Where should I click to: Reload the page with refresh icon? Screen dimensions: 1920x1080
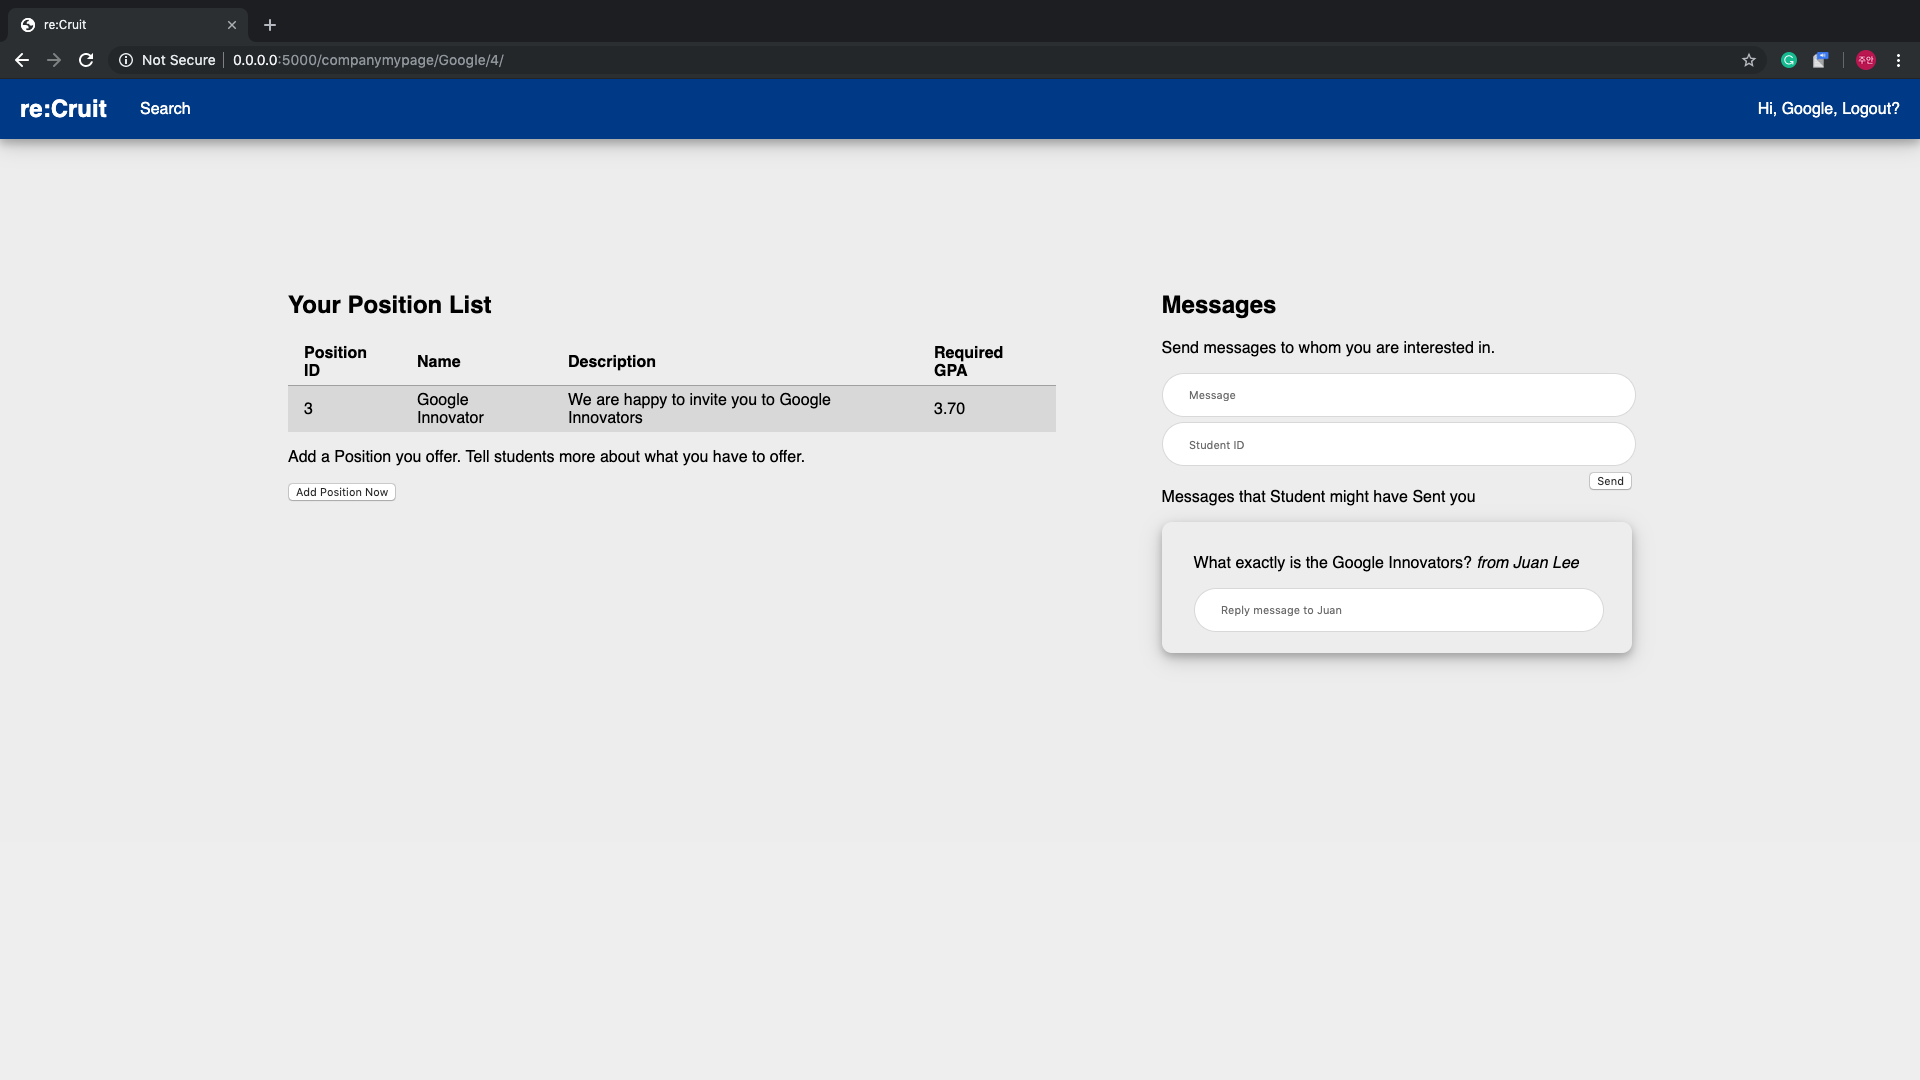point(86,60)
